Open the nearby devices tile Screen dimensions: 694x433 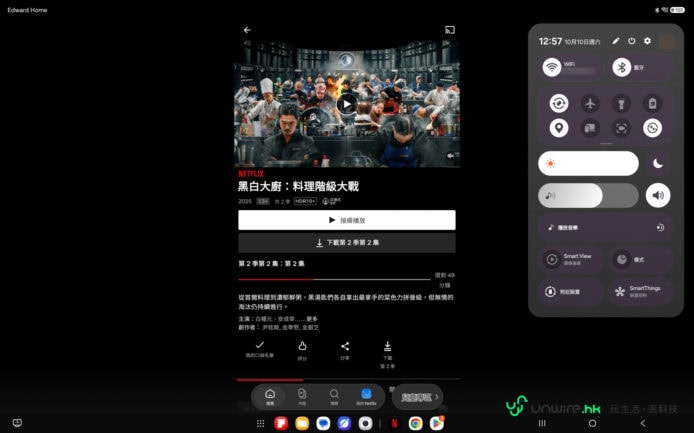point(571,291)
